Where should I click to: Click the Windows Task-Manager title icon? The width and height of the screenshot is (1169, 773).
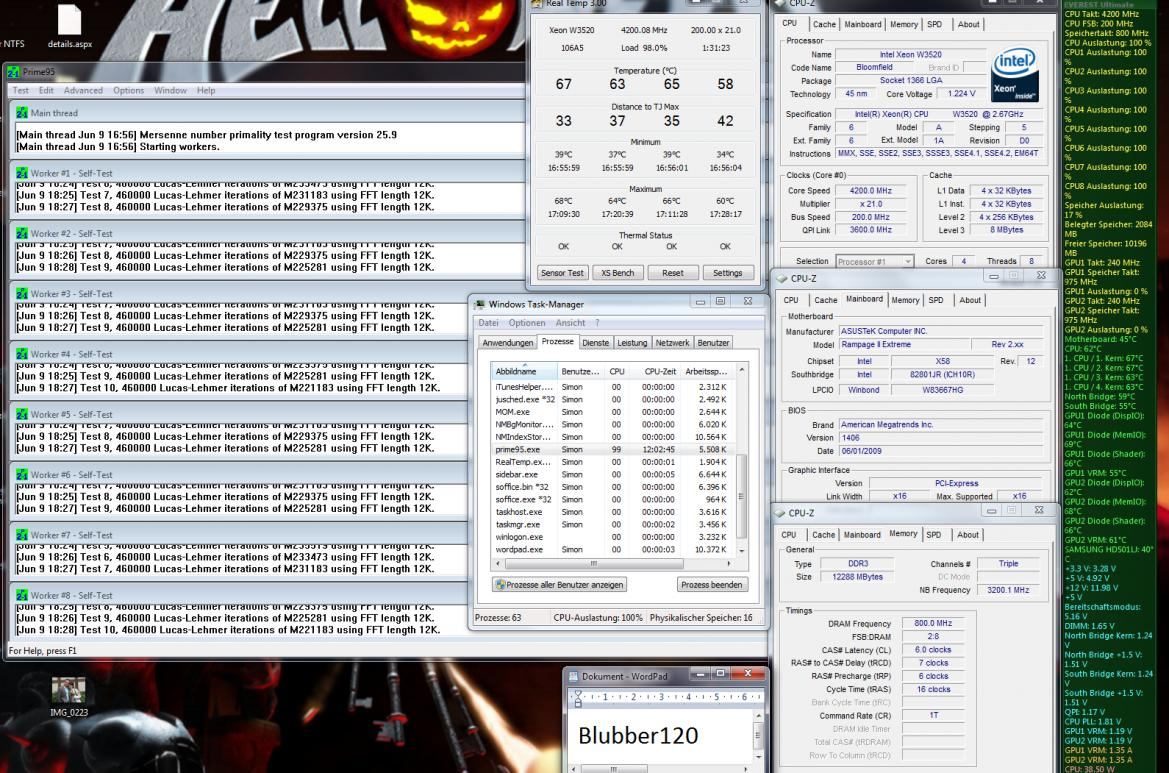[x=480, y=304]
